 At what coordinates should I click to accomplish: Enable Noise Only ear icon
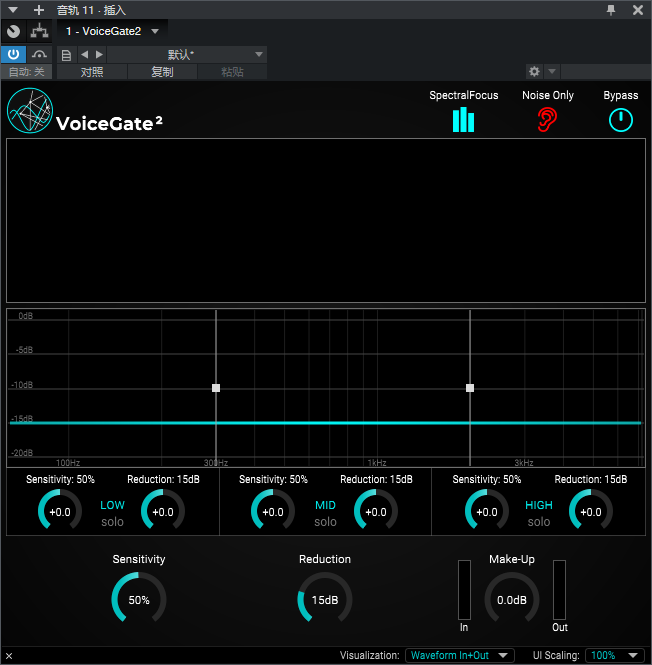click(547, 120)
